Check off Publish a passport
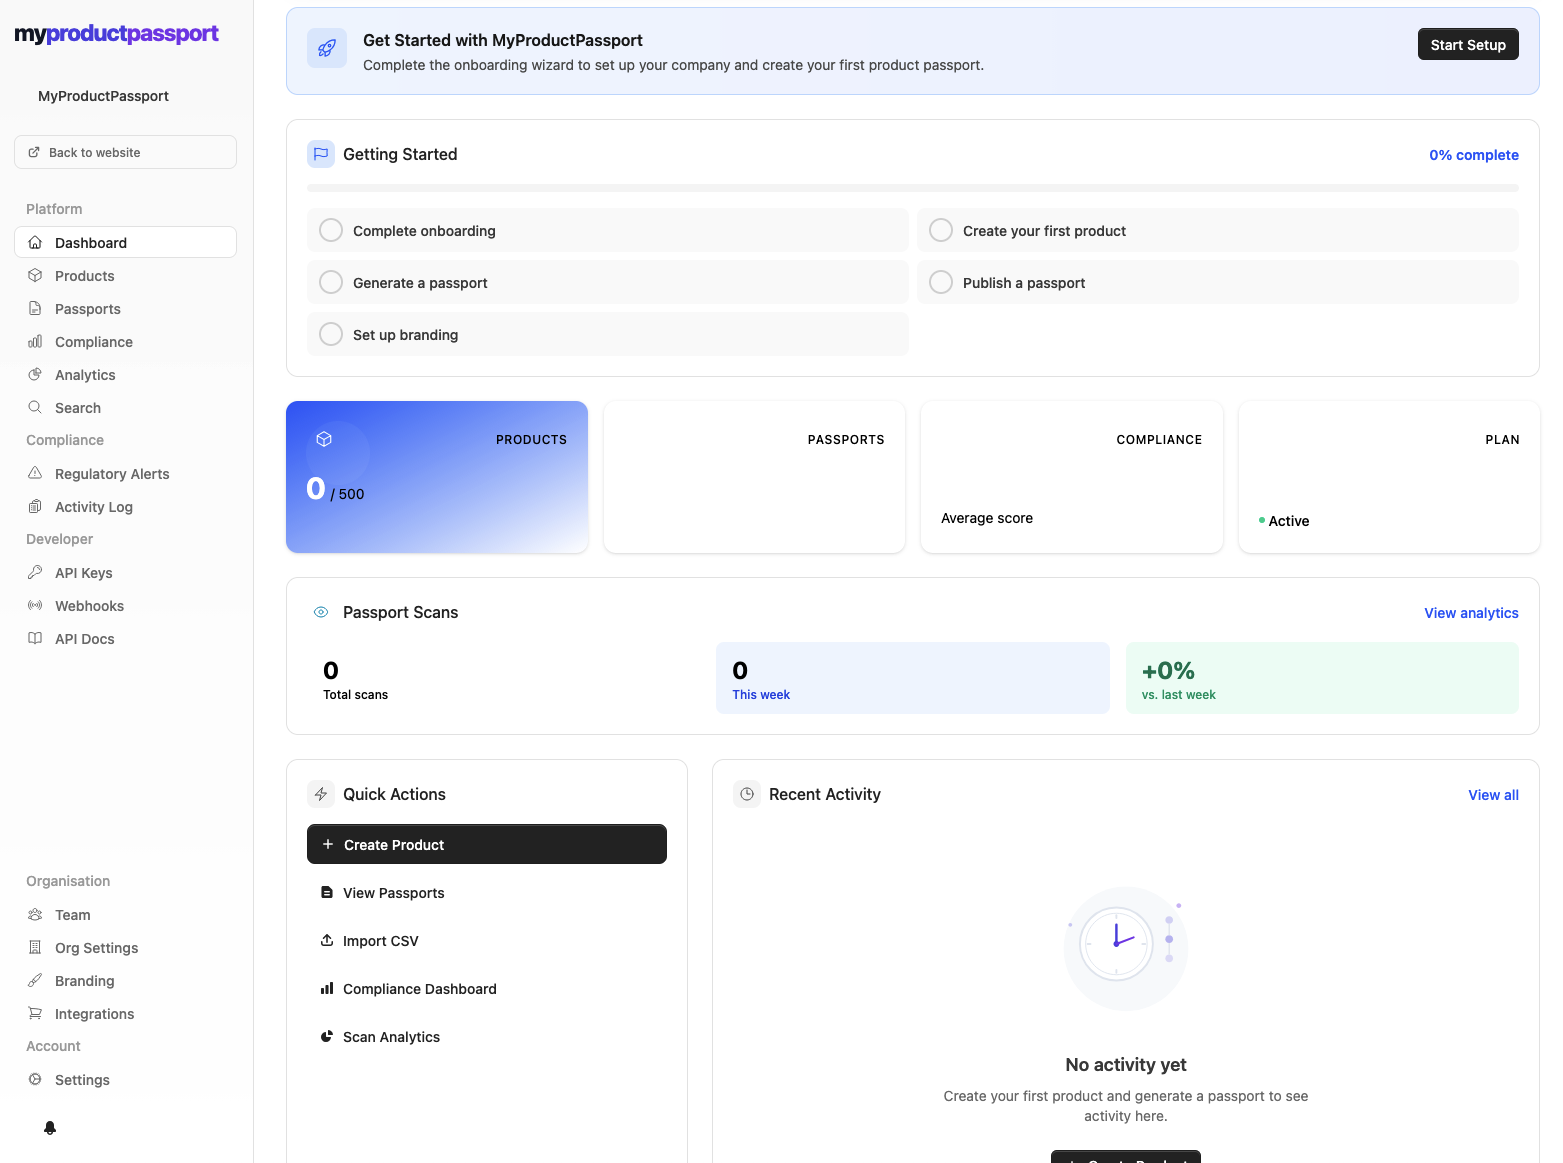 (940, 281)
